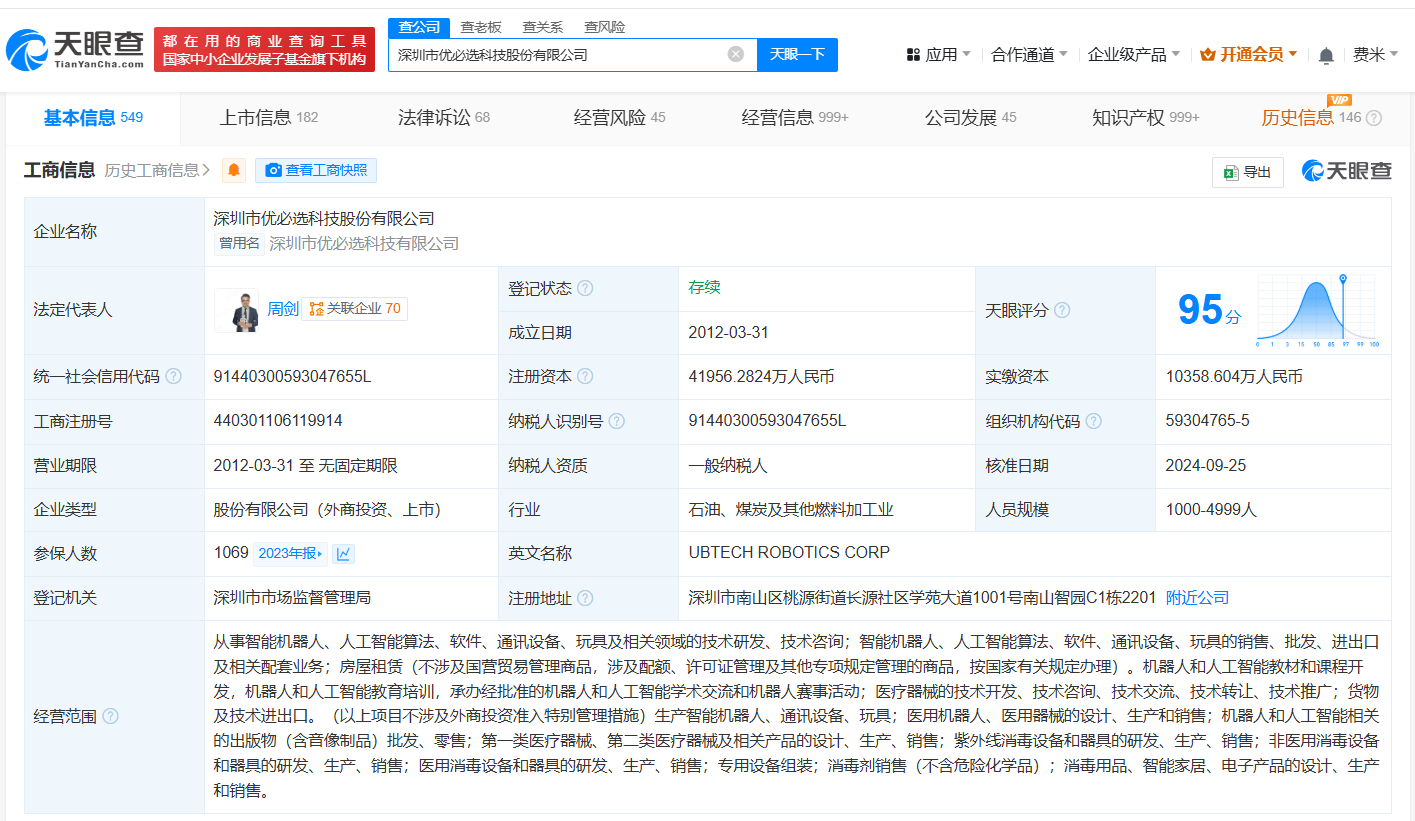Switch to the 法律诉讼 tab
This screenshot has height=821, width=1415.
[x=434, y=118]
